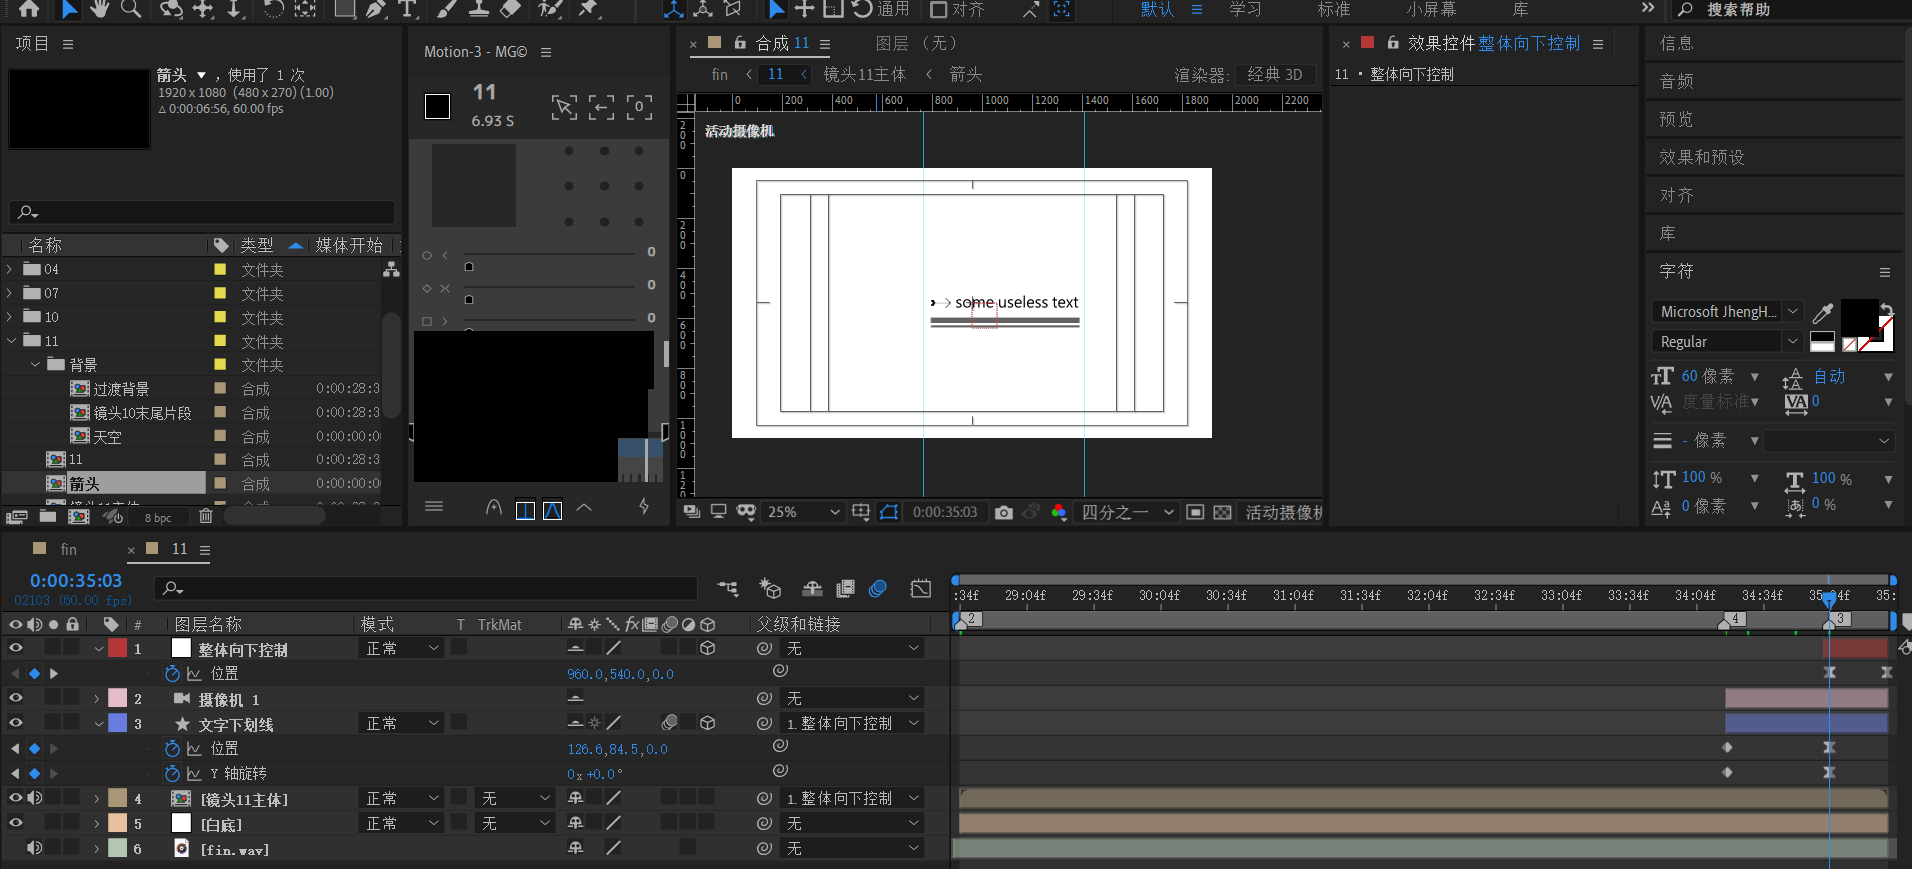
Task: Open the 效果和预设 panel
Action: [x=1701, y=157]
